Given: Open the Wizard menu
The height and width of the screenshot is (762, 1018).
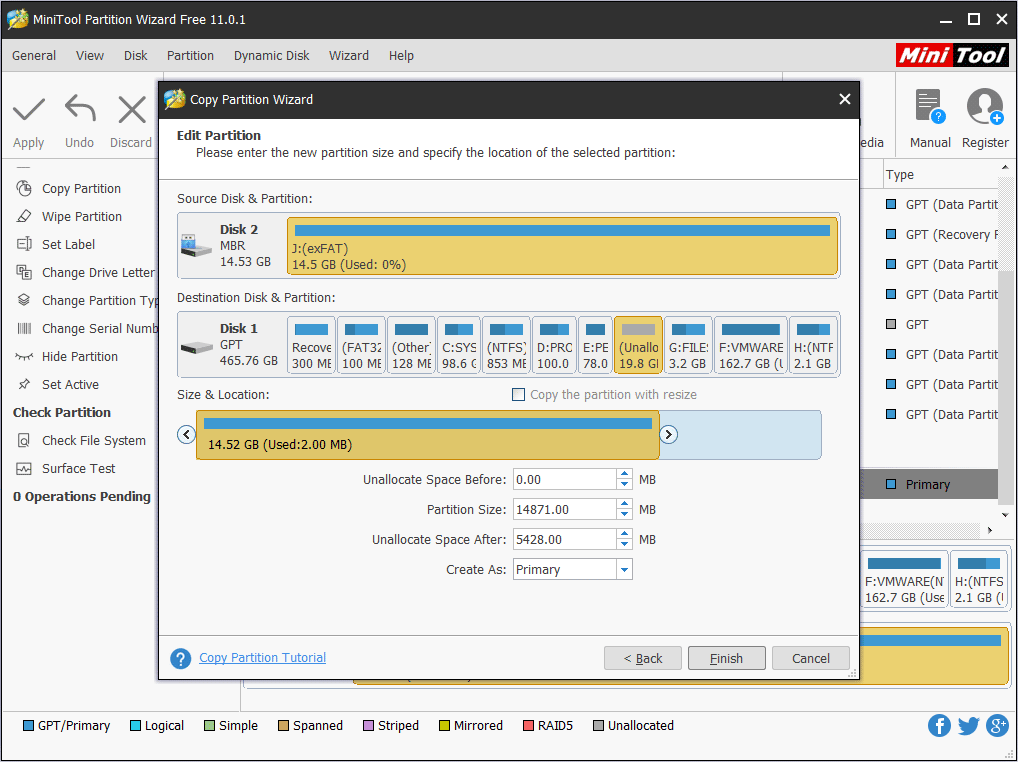Looking at the screenshot, I should pyautogui.click(x=349, y=56).
